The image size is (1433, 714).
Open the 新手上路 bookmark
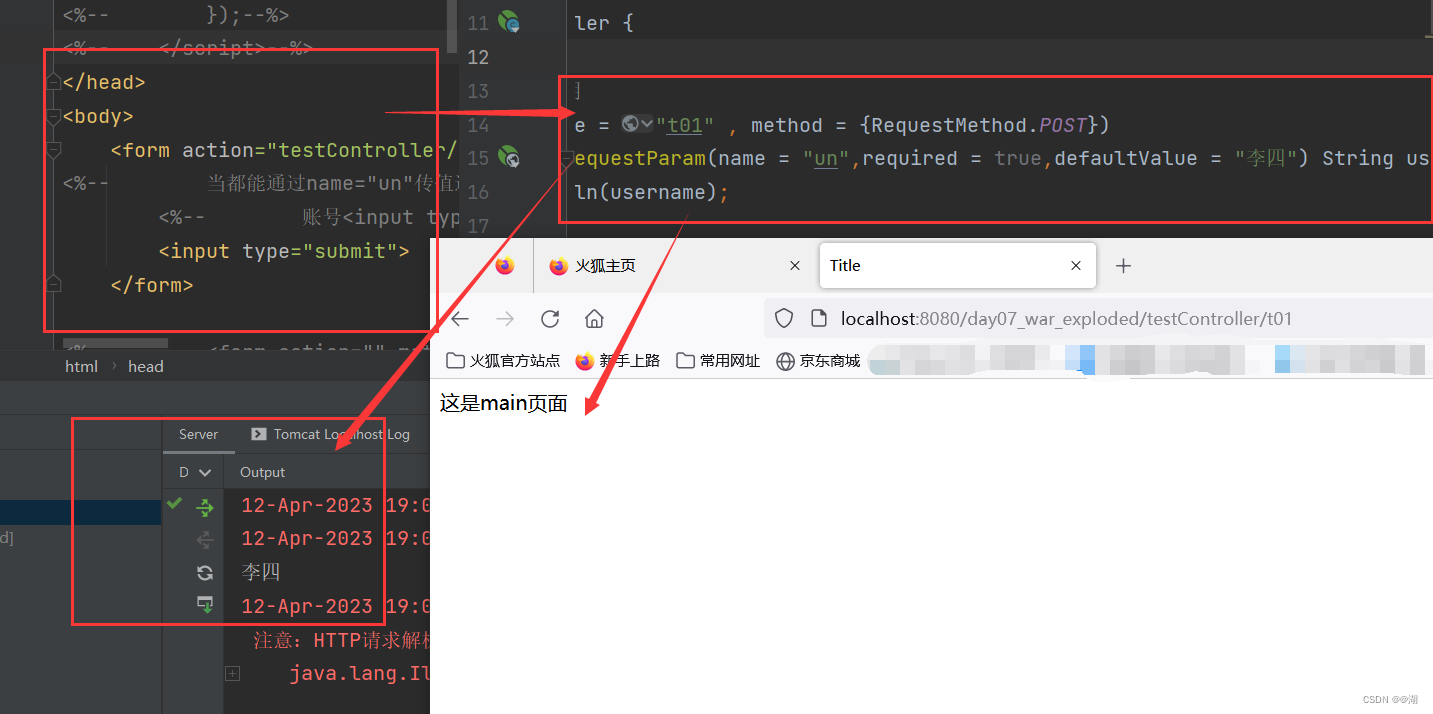pyautogui.click(x=618, y=361)
